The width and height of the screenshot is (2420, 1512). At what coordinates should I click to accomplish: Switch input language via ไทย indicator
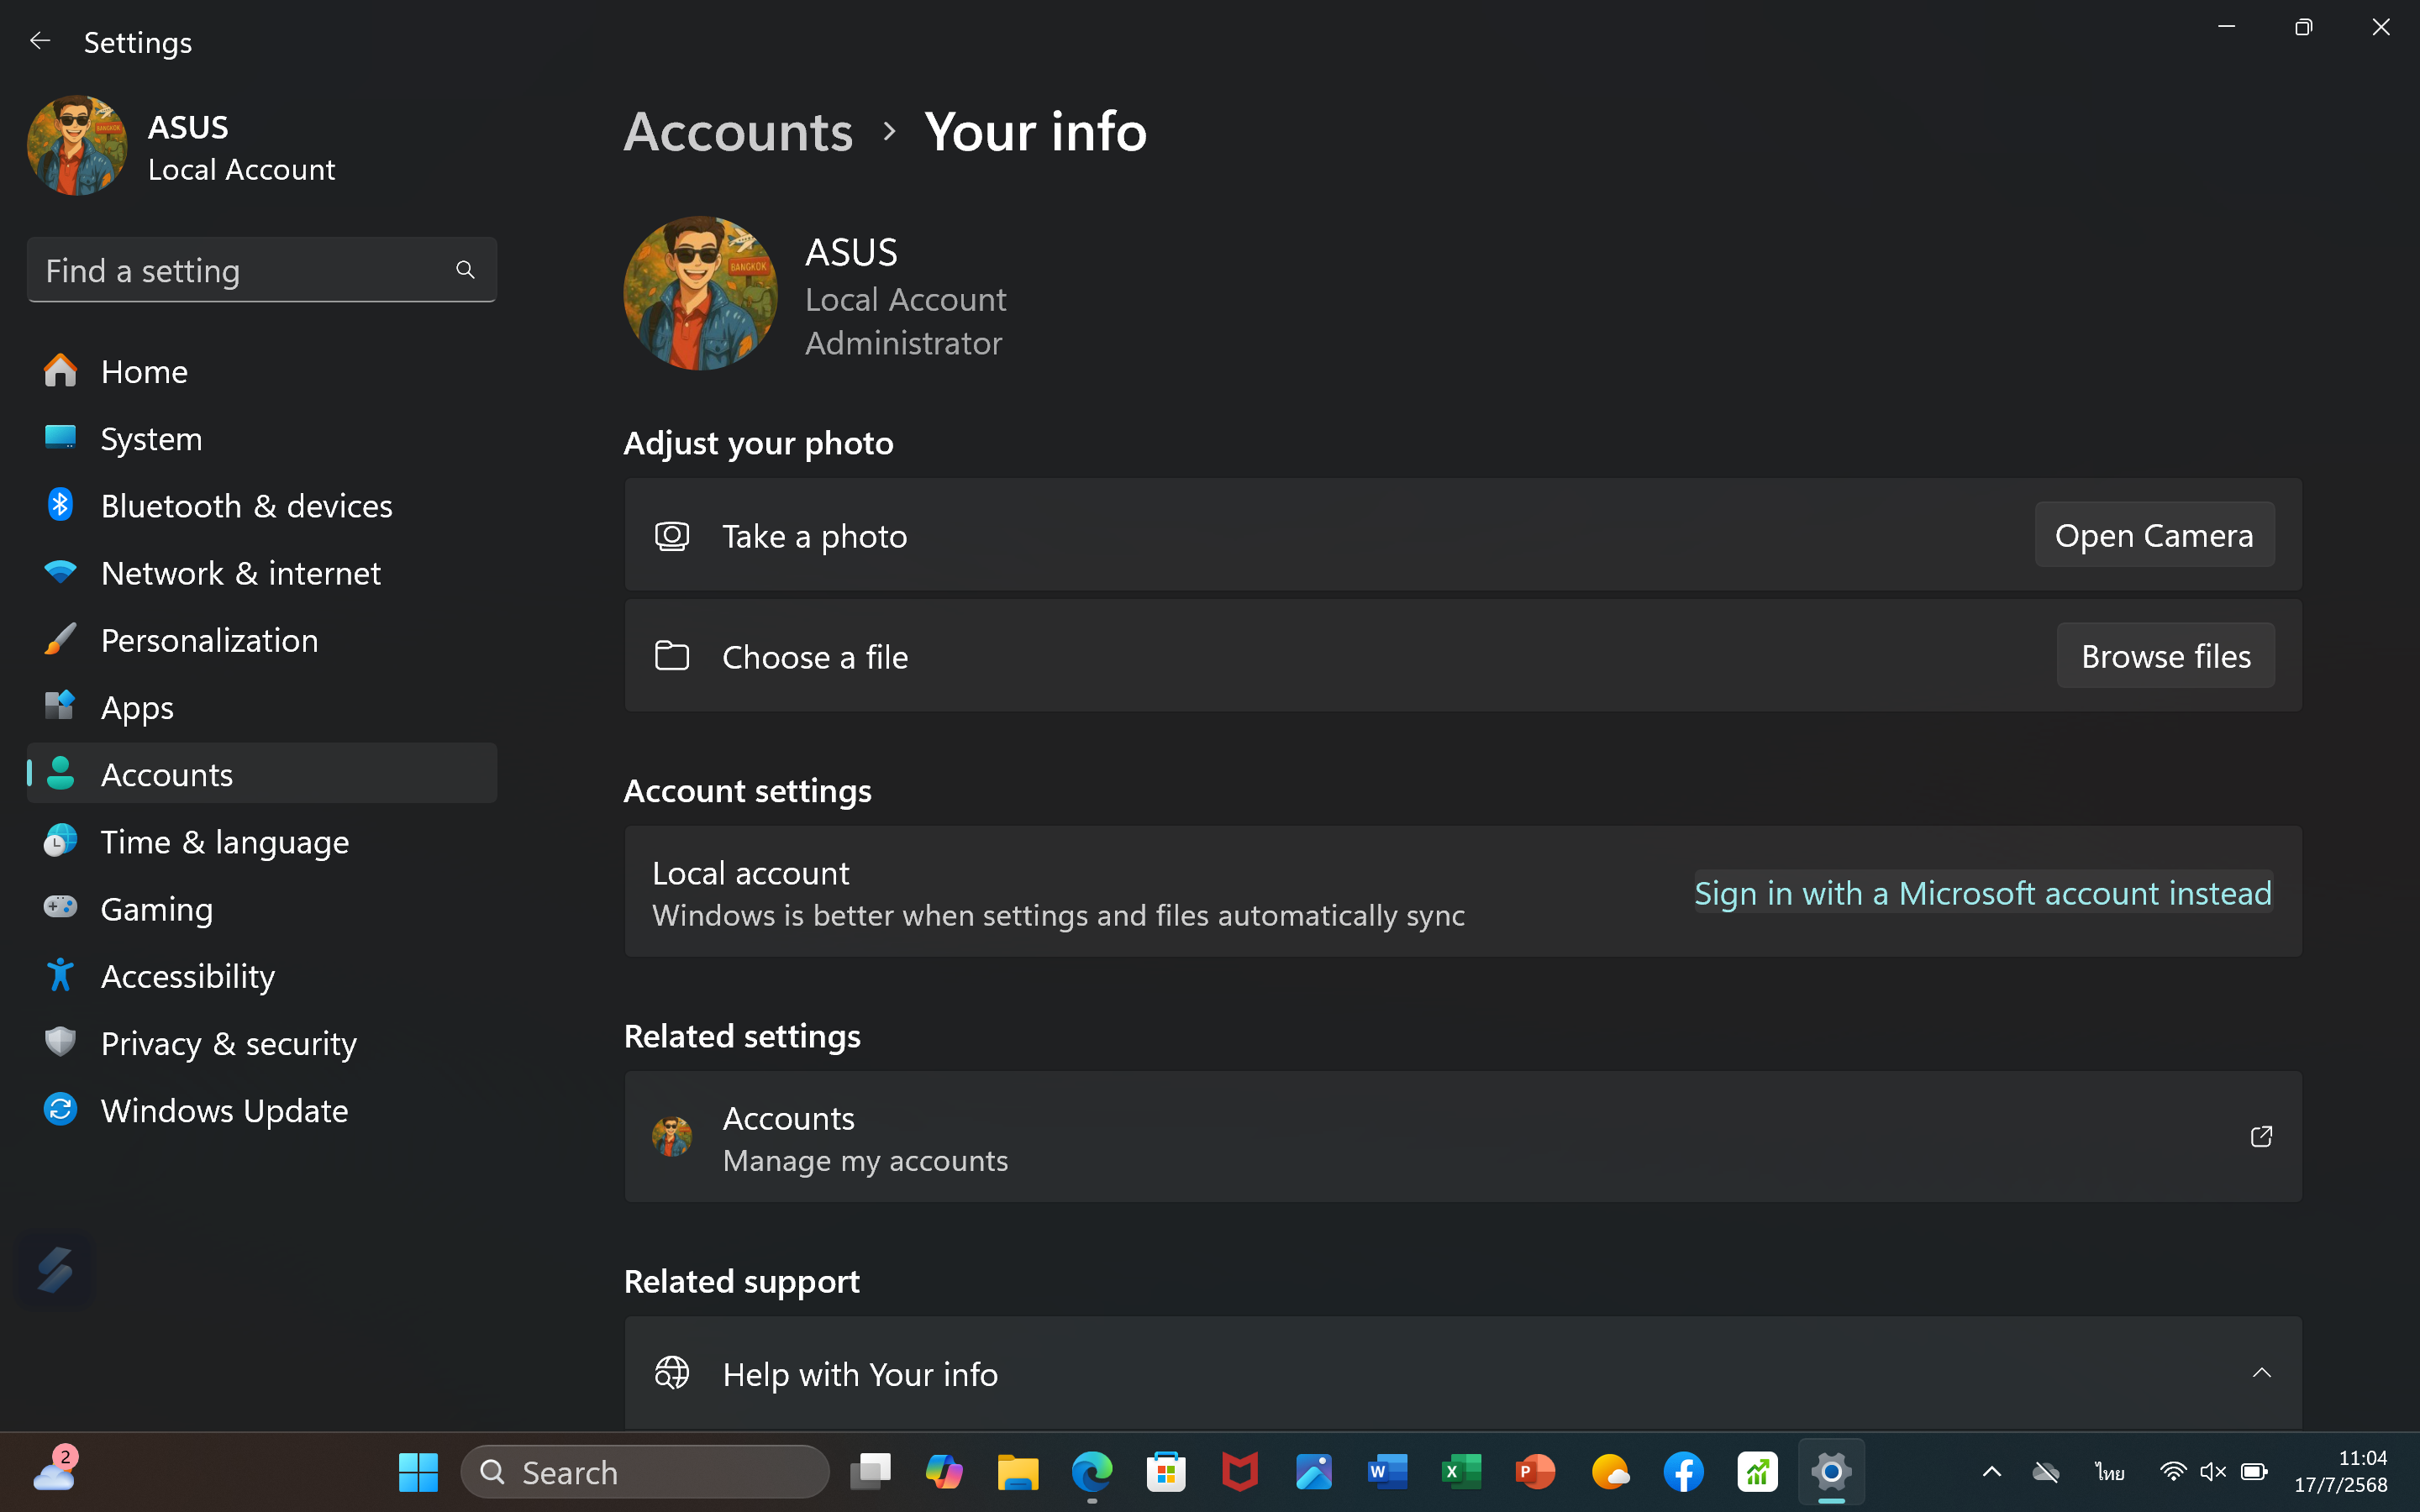[x=2110, y=1472]
